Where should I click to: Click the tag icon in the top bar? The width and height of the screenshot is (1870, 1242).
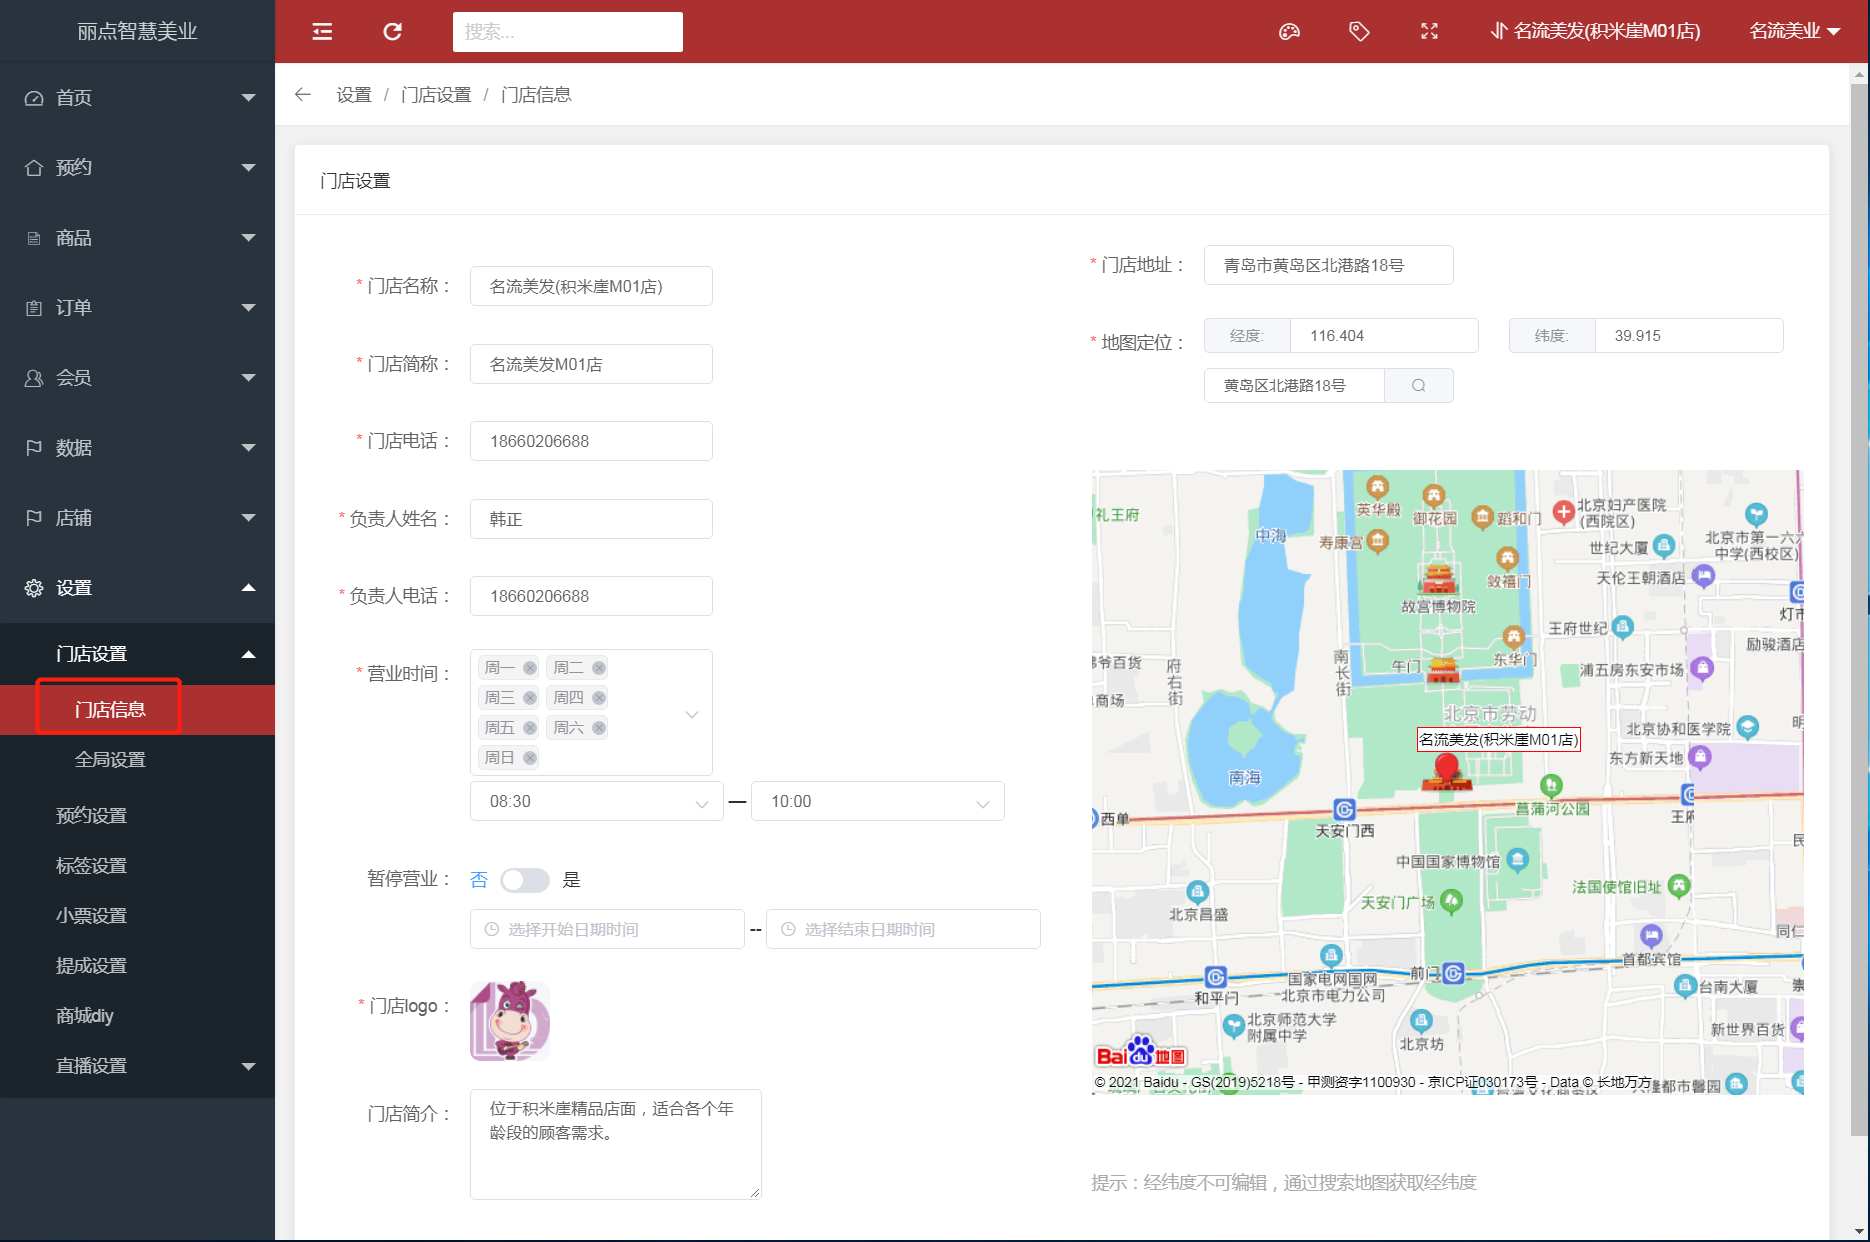click(x=1359, y=32)
